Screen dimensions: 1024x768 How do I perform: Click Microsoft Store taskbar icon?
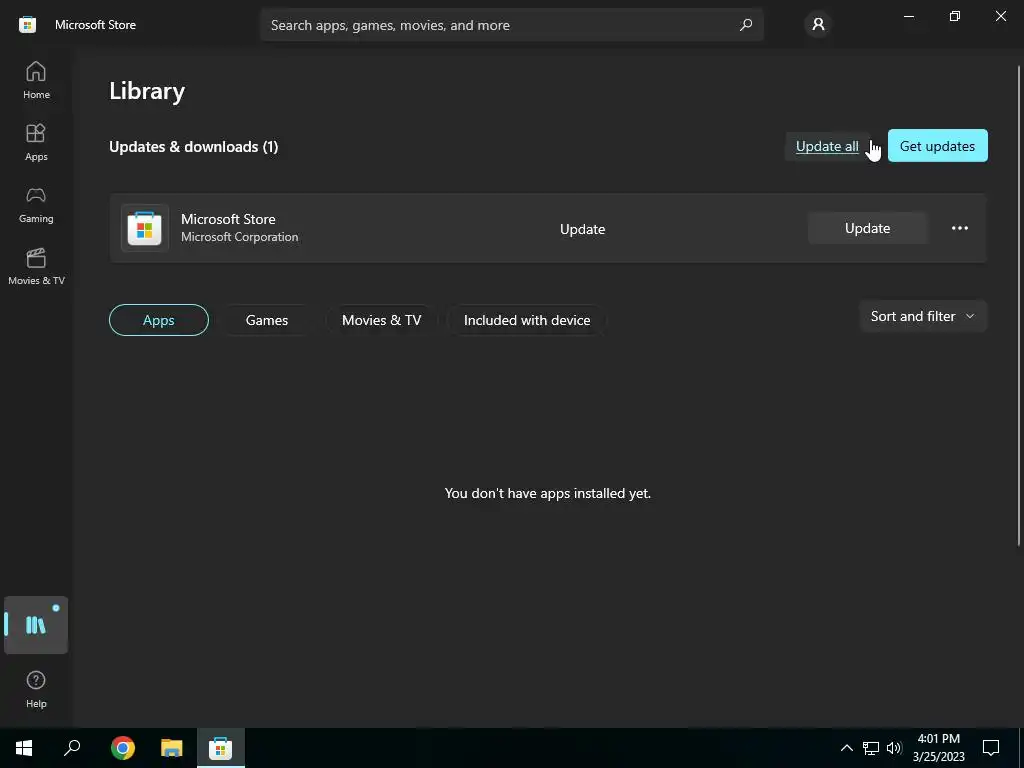pyautogui.click(x=221, y=748)
